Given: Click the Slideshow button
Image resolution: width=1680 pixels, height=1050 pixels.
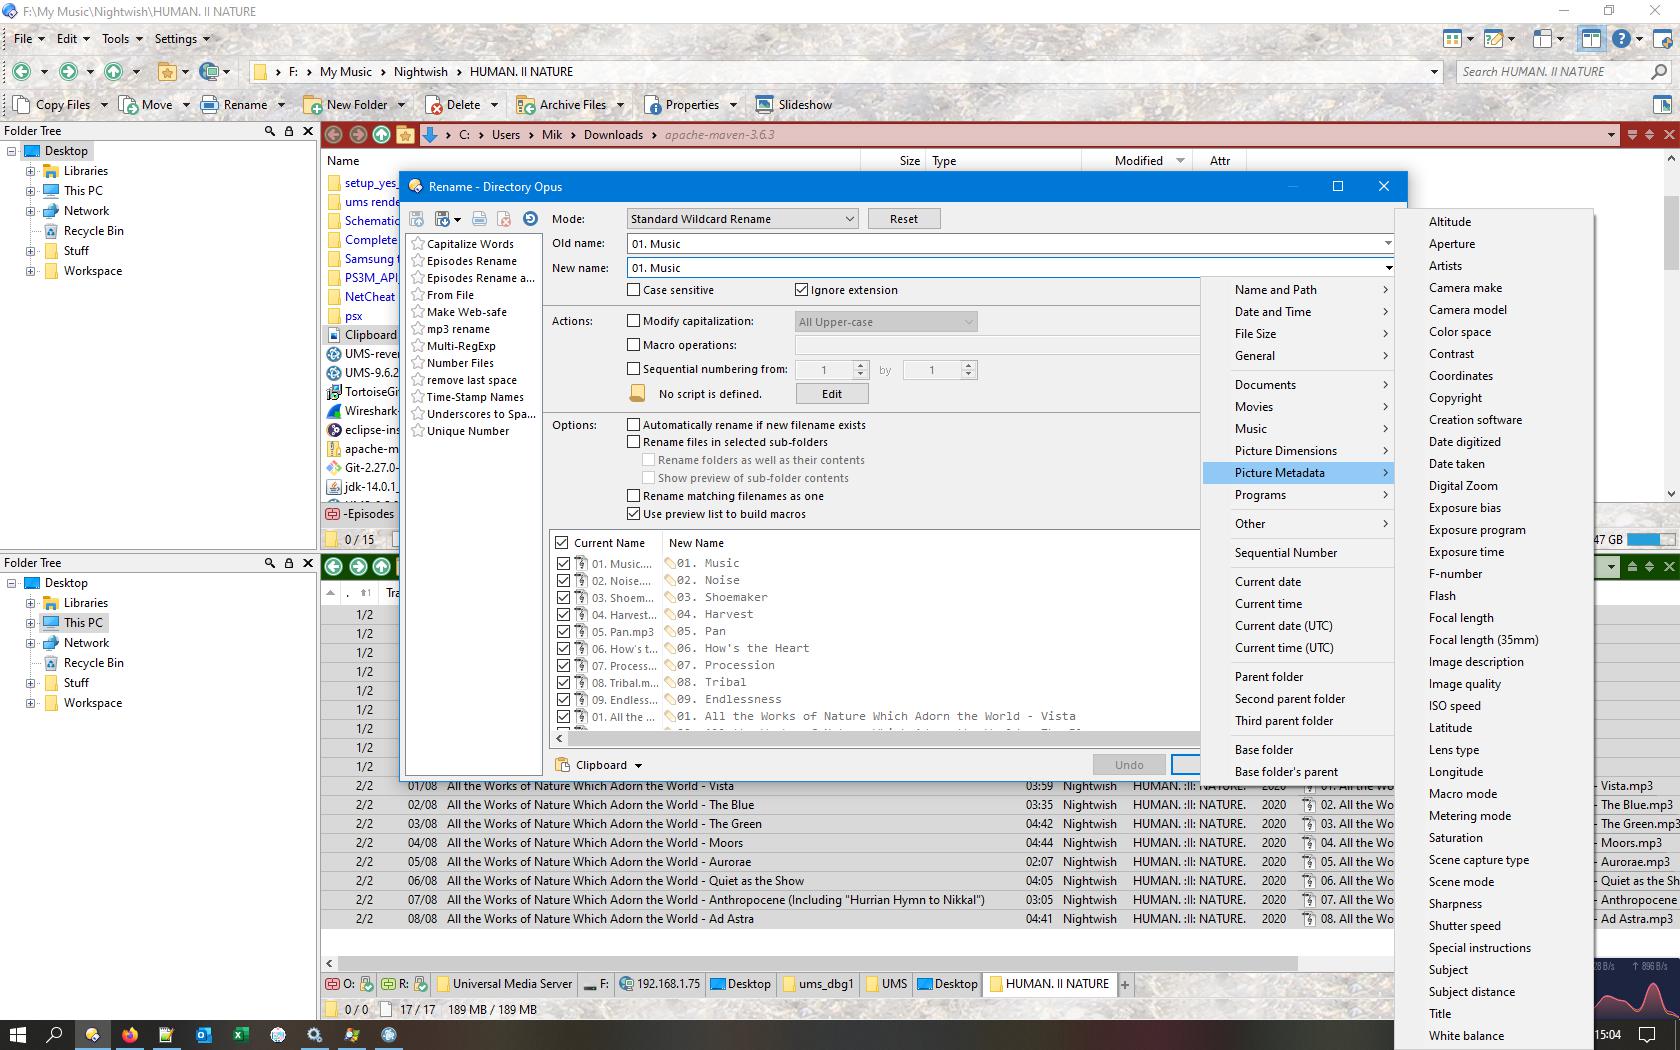Looking at the screenshot, I should coord(794,105).
